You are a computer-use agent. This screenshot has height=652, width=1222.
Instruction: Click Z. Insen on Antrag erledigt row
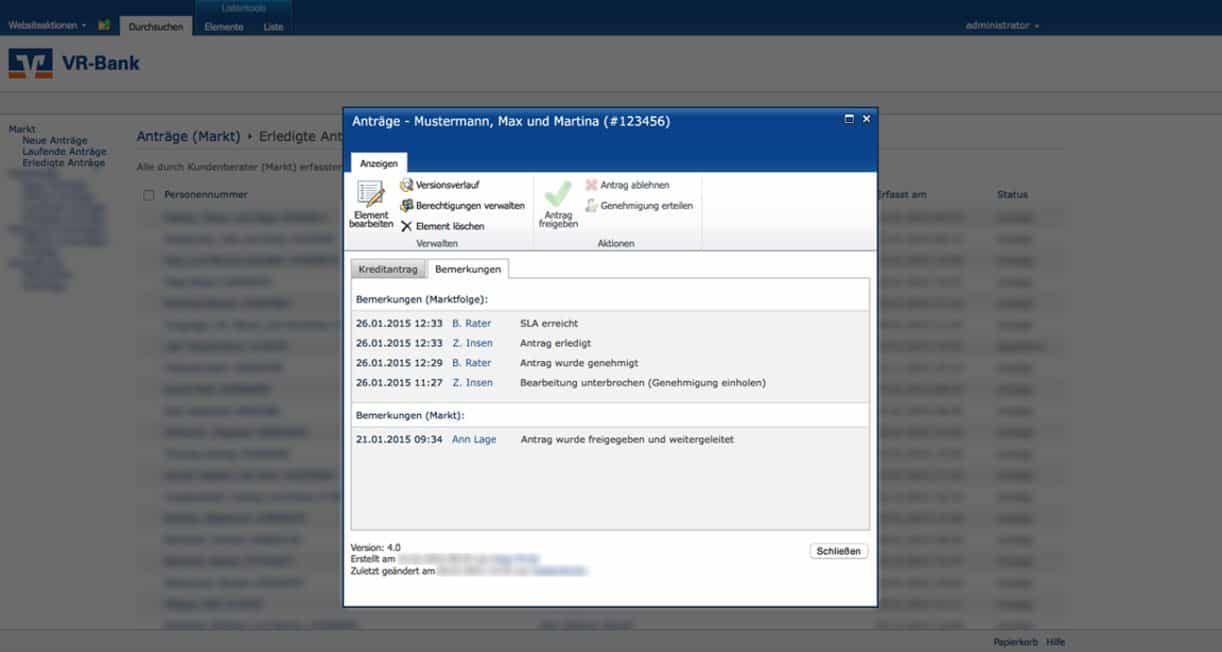pos(472,343)
